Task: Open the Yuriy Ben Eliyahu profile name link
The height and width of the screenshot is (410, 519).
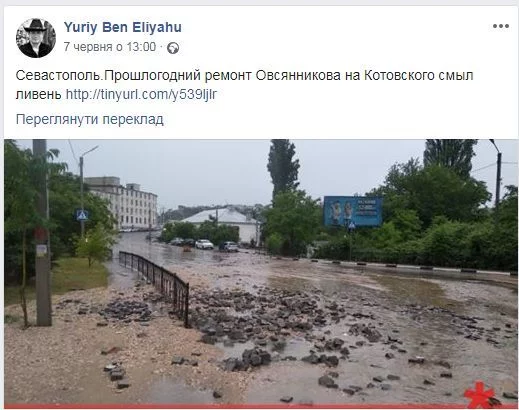Action: point(123,27)
